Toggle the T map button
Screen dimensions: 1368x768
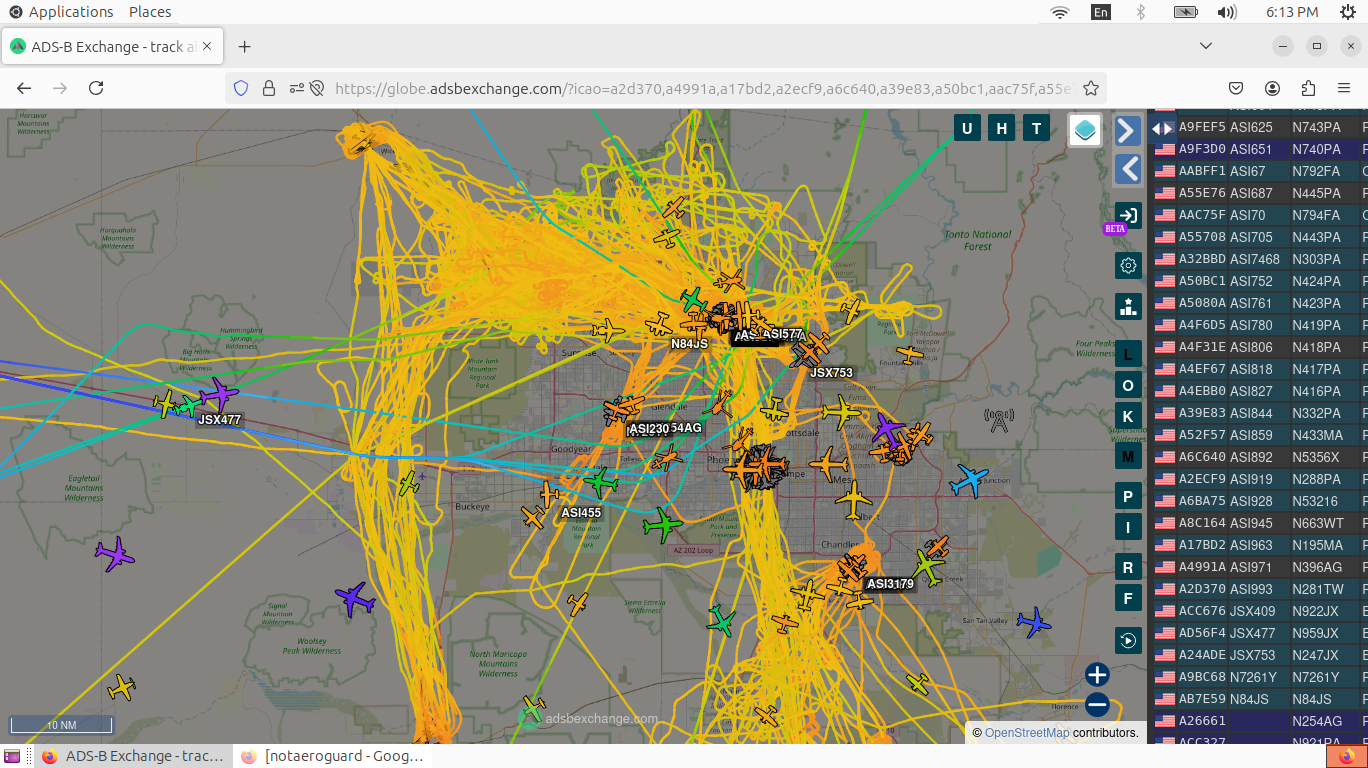(x=1037, y=128)
